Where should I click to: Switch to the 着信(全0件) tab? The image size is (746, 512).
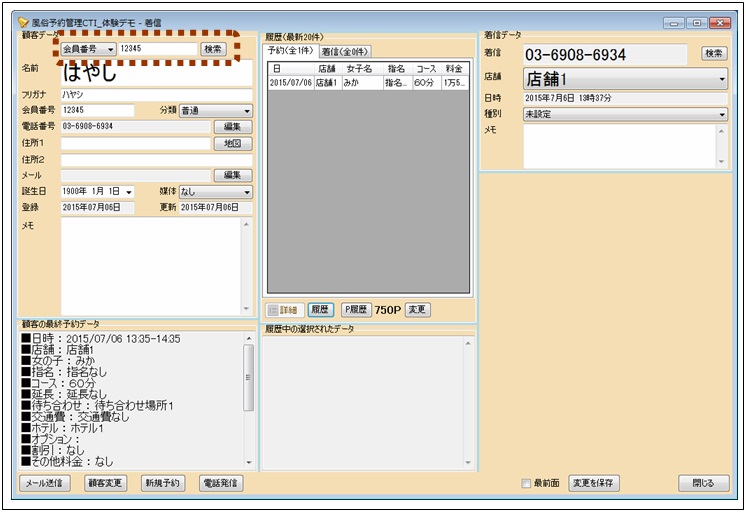[344, 51]
